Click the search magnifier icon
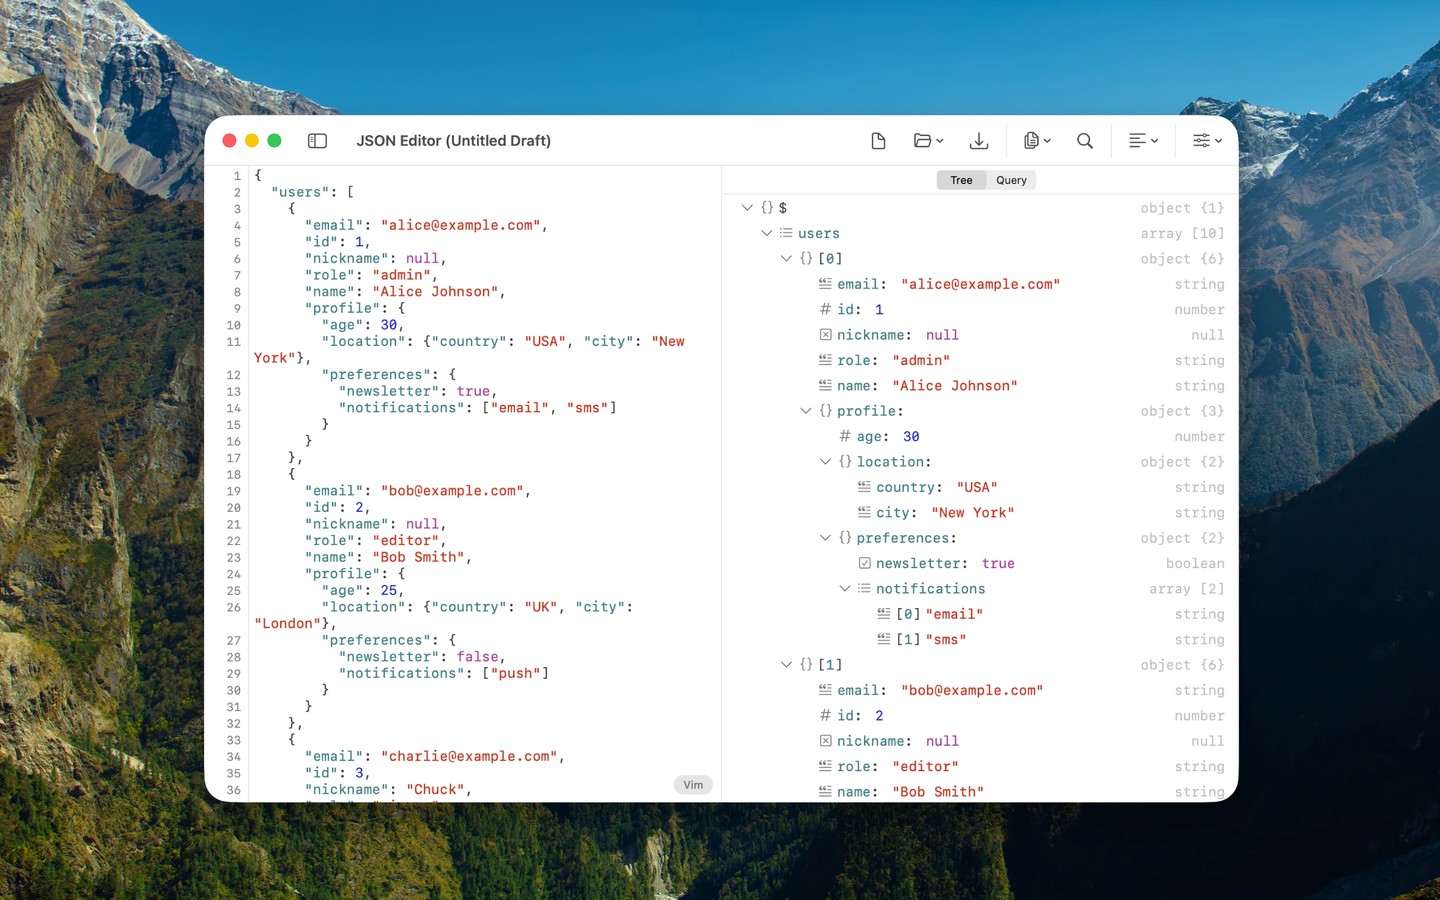 click(1085, 141)
